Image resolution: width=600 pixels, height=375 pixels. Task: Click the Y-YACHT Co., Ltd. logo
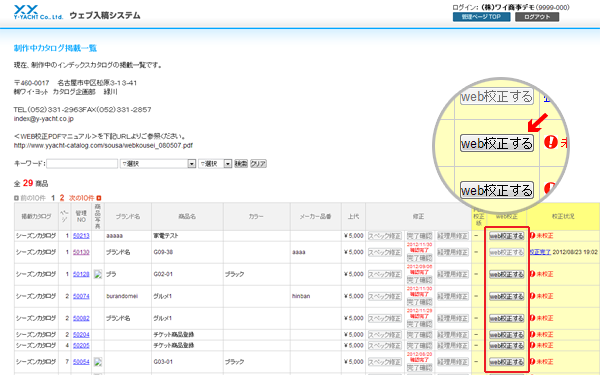click(38, 12)
